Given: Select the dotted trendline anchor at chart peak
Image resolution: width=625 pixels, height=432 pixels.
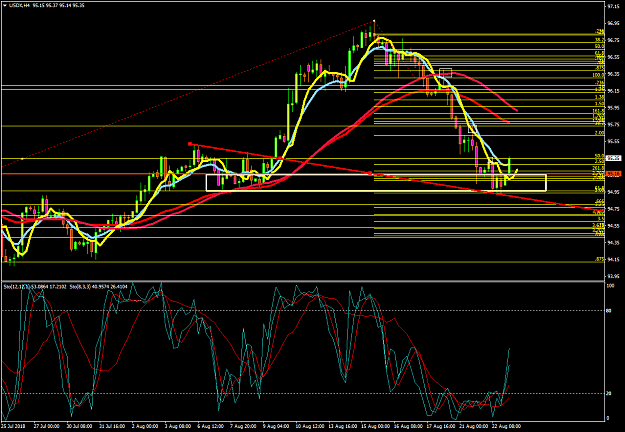Looking at the screenshot, I should [374, 20].
